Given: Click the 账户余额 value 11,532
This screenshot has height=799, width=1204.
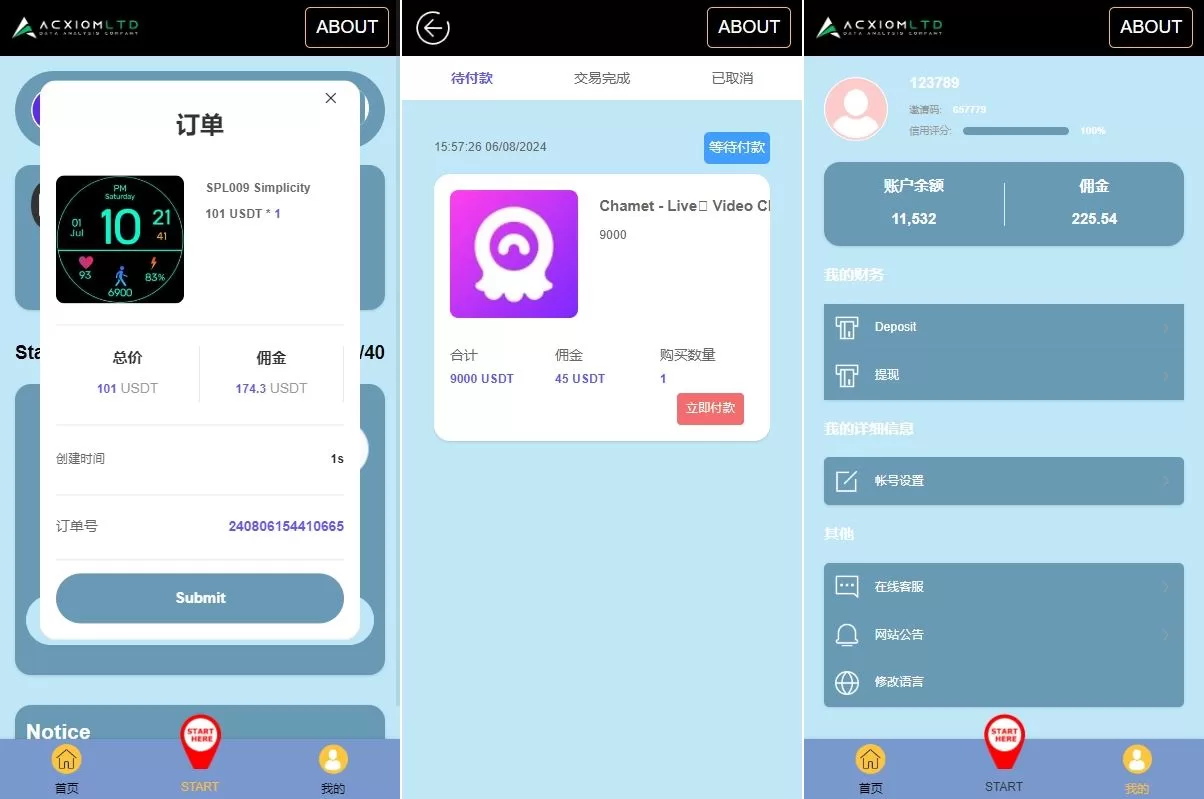Looking at the screenshot, I should pos(914,218).
